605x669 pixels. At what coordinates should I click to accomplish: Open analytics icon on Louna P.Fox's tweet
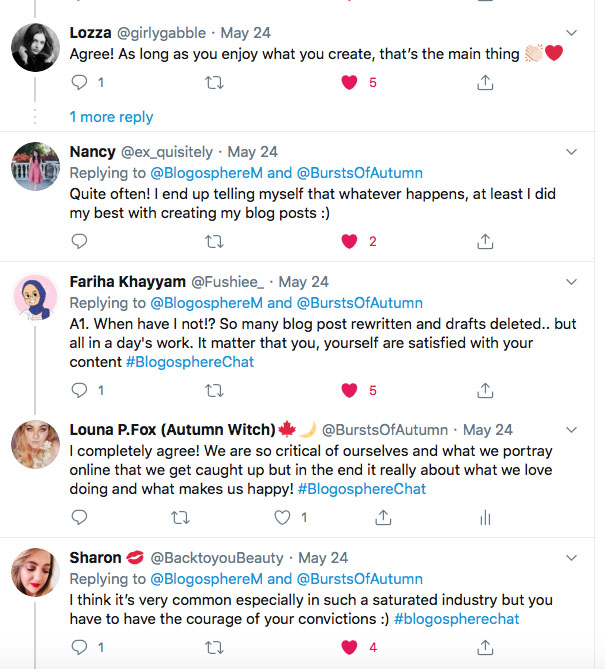pyautogui.click(x=485, y=517)
